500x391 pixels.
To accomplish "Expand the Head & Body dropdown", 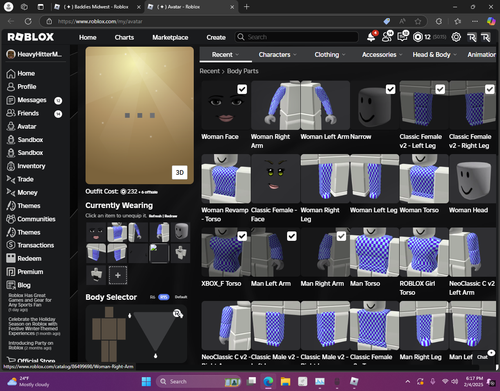I will pyautogui.click(x=434, y=55).
